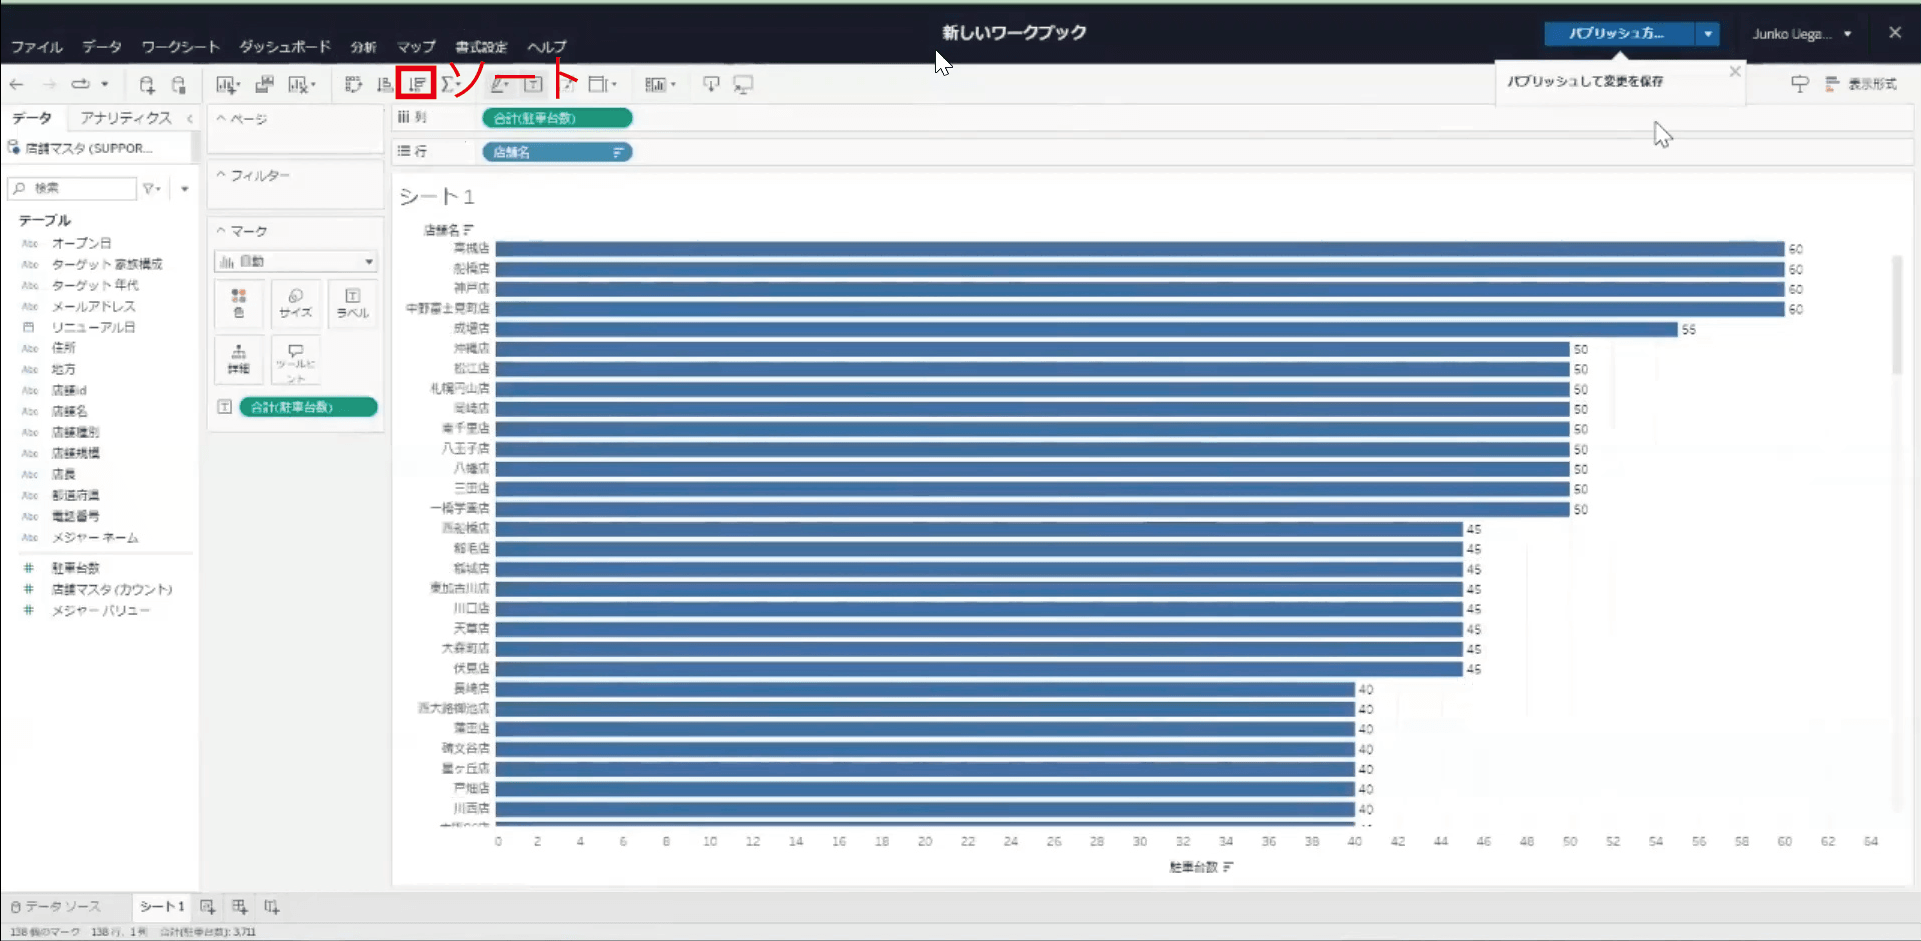Click the Show mark labels icon
The width and height of the screenshot is (1921, 941).
click(x=533, y=85)
